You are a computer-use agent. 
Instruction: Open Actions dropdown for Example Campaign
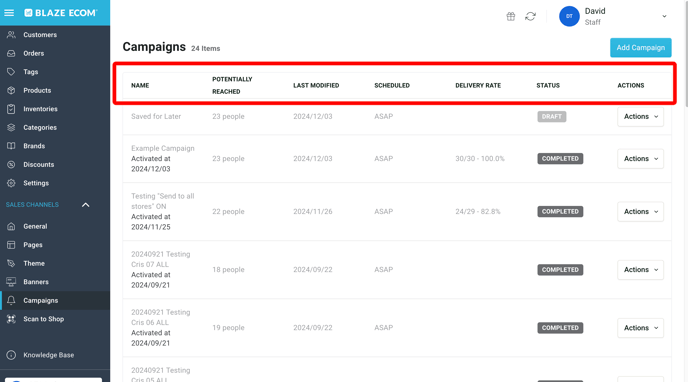point(640,159)
